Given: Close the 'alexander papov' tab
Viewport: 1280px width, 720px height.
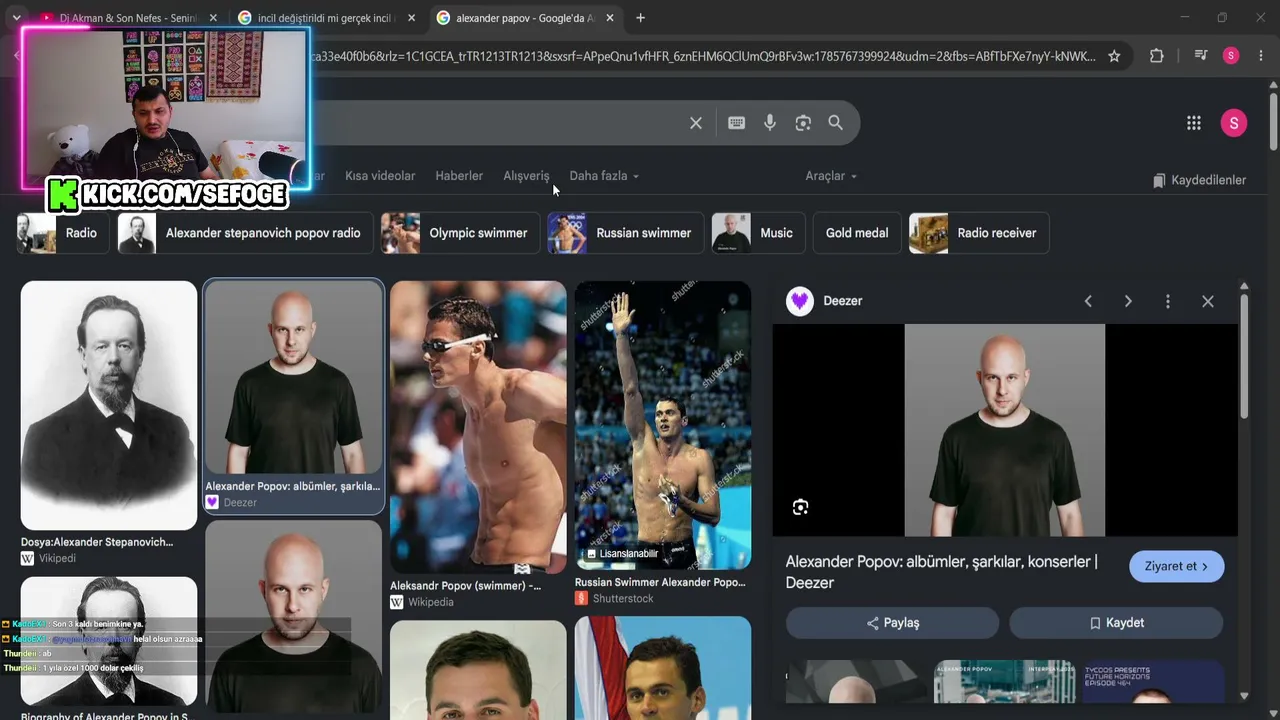Looking at the screenshot, I should point(610,18).
